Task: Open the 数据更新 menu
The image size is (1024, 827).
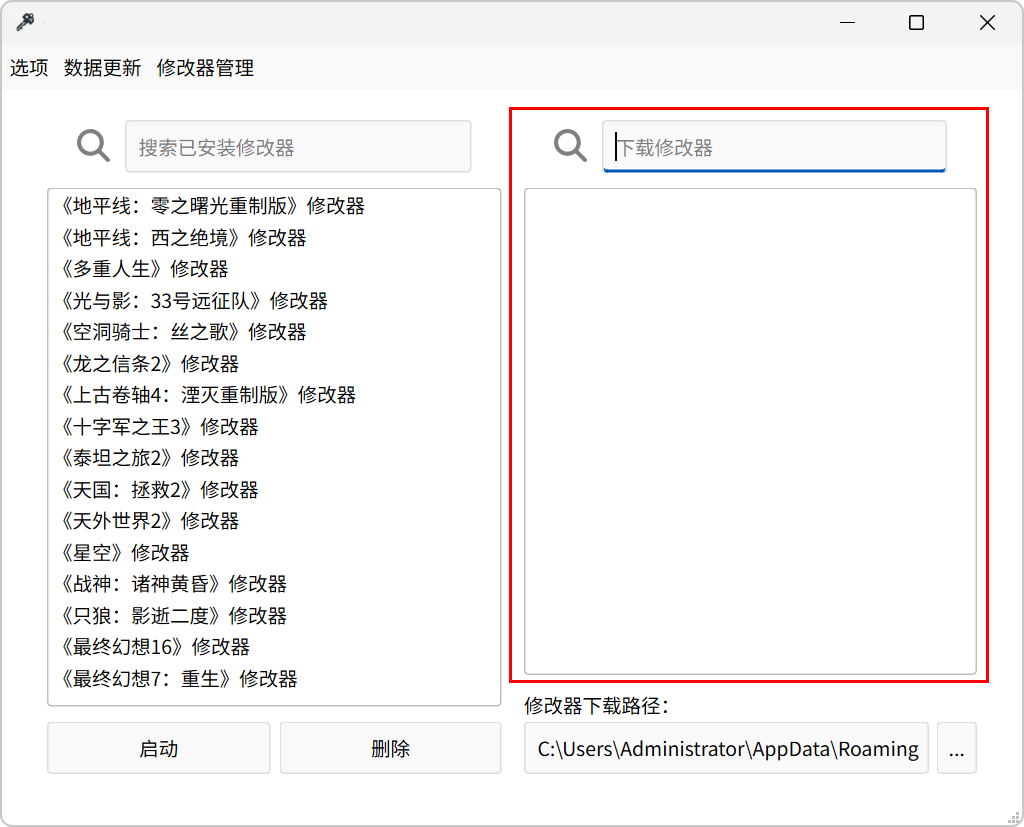Action: (103, 68)
